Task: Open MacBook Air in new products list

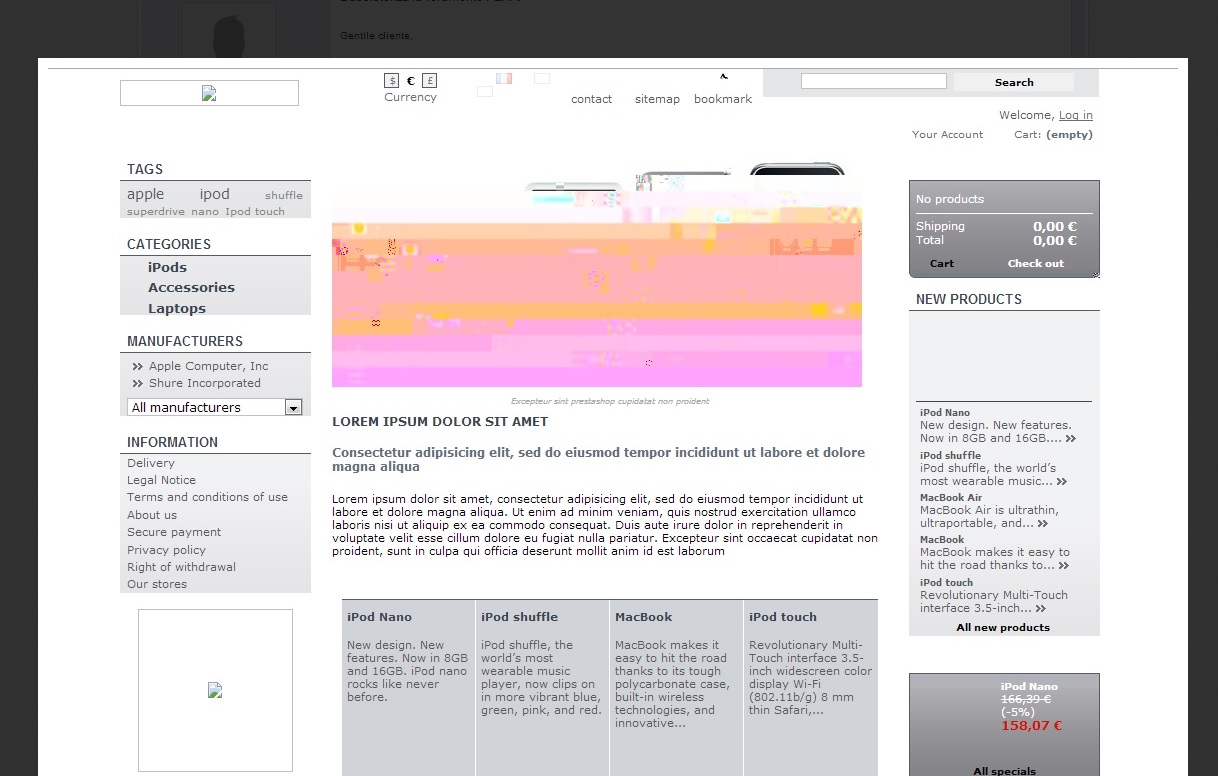Action: tap(951, 497)
